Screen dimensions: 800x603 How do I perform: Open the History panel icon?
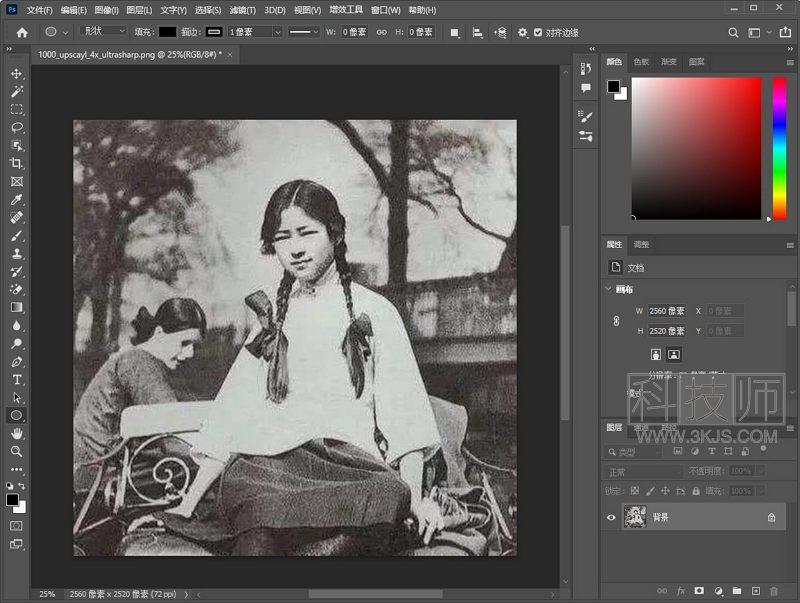pyautogui.click(x=586, y=69)
